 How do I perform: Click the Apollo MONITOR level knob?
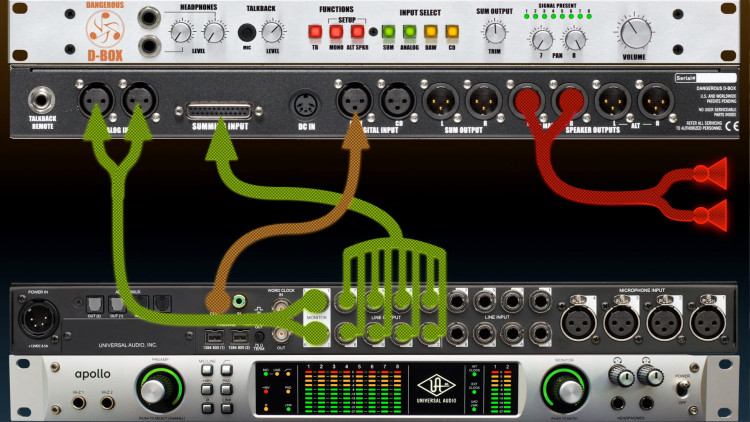click(x=564, y=389)
